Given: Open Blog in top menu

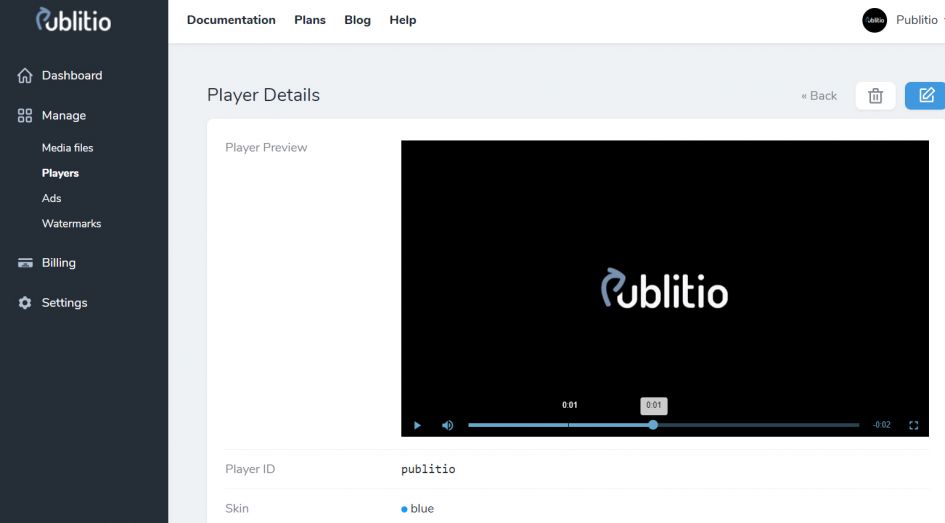Looking at the screenshot, I should [357, 20].
